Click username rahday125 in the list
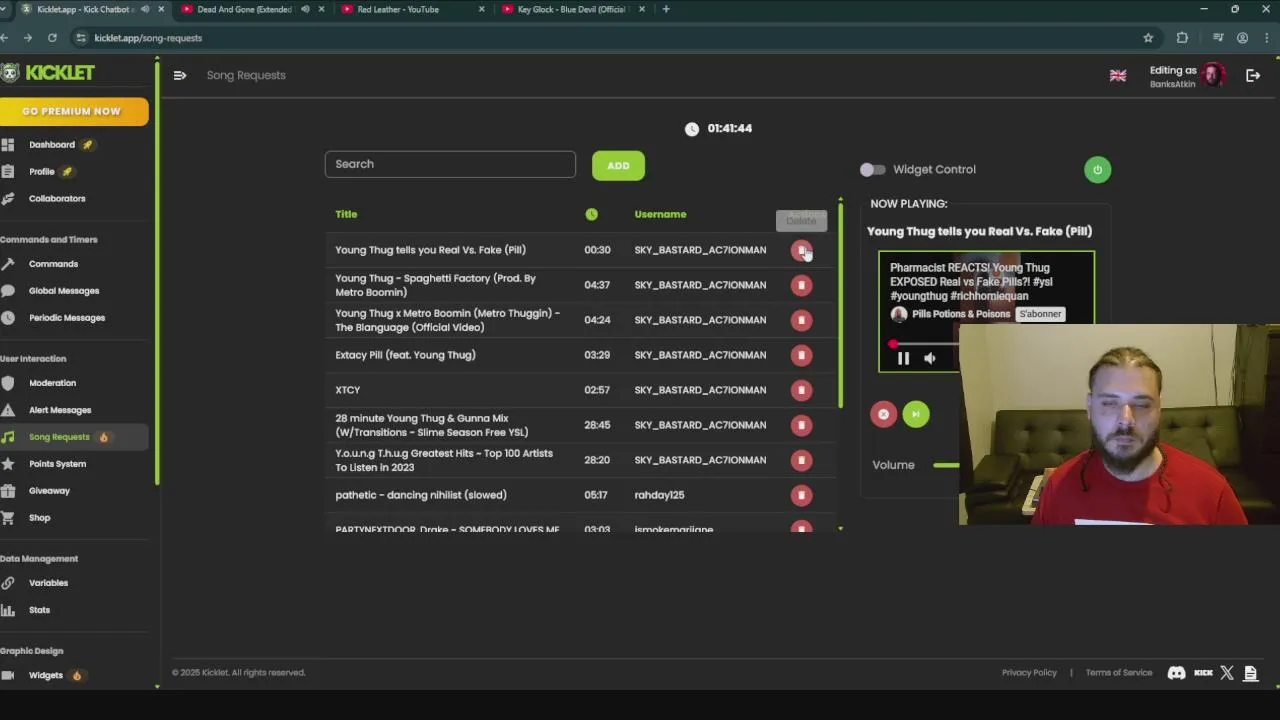Image resolution: width=1280 pixels, height=720 pixels. coord(659,495)
